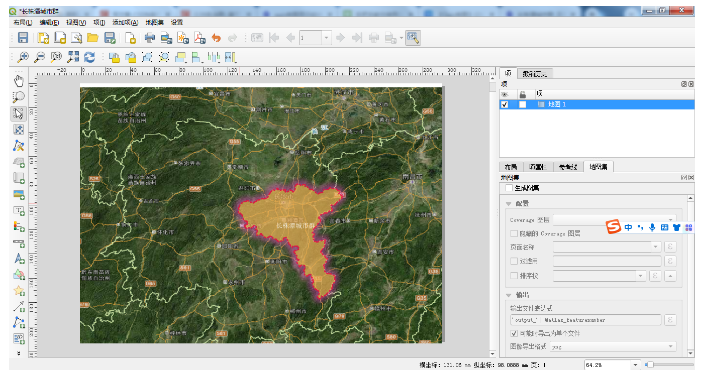Image resolution: width=711 pixels, height=377 pixels.
Task: Click the Add Shape tool icon
Action: point(19,275)
